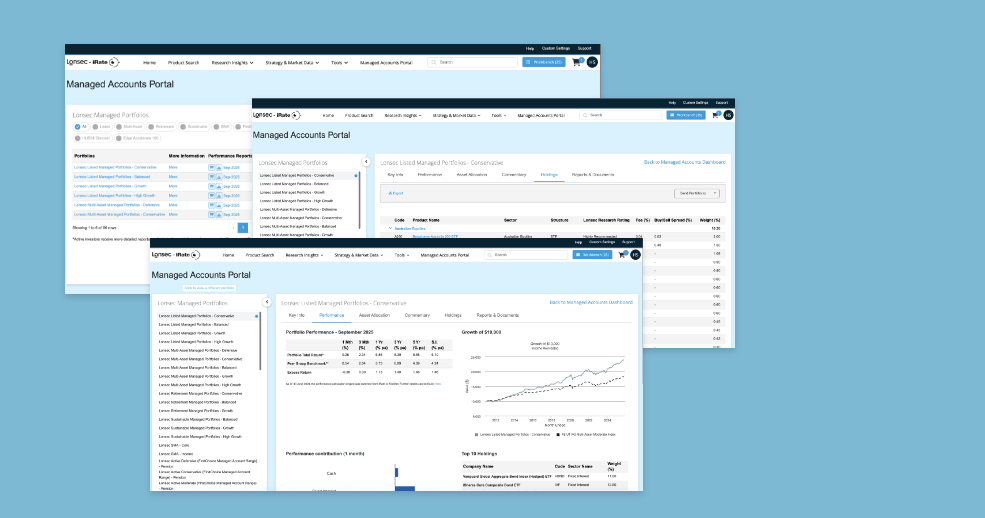Viewport: 985px width, 518px height.
Task: Expand Research Insights menu in holdings window
Action: (x=403, y=116)
